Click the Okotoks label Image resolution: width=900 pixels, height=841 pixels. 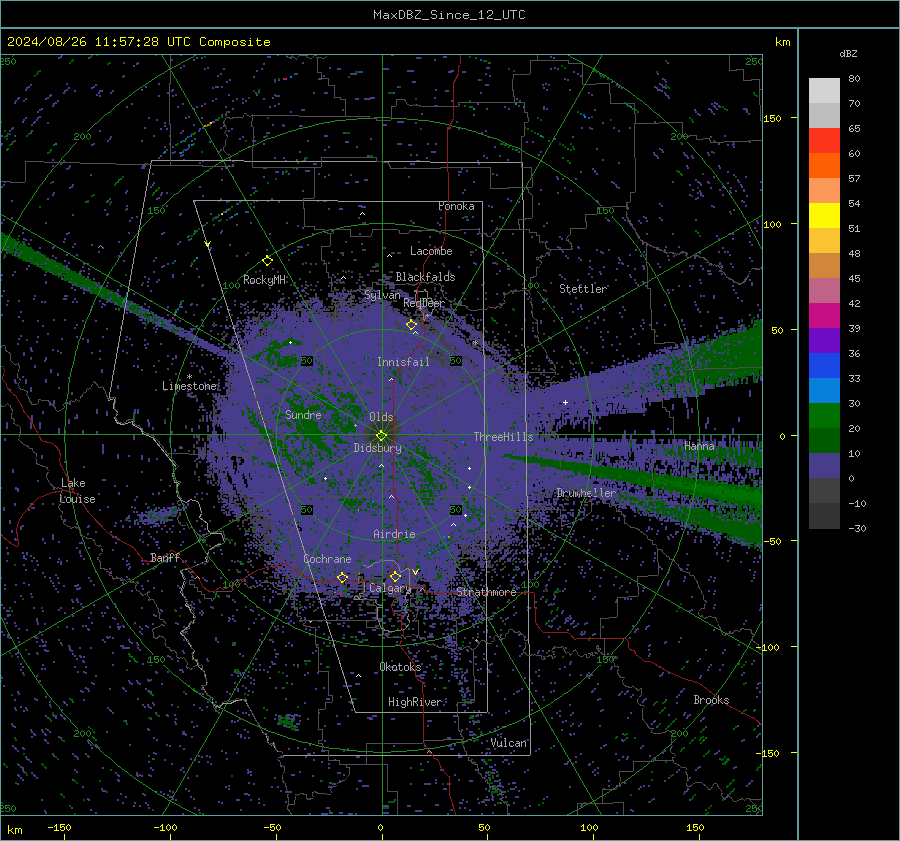[x=400, y=666]
